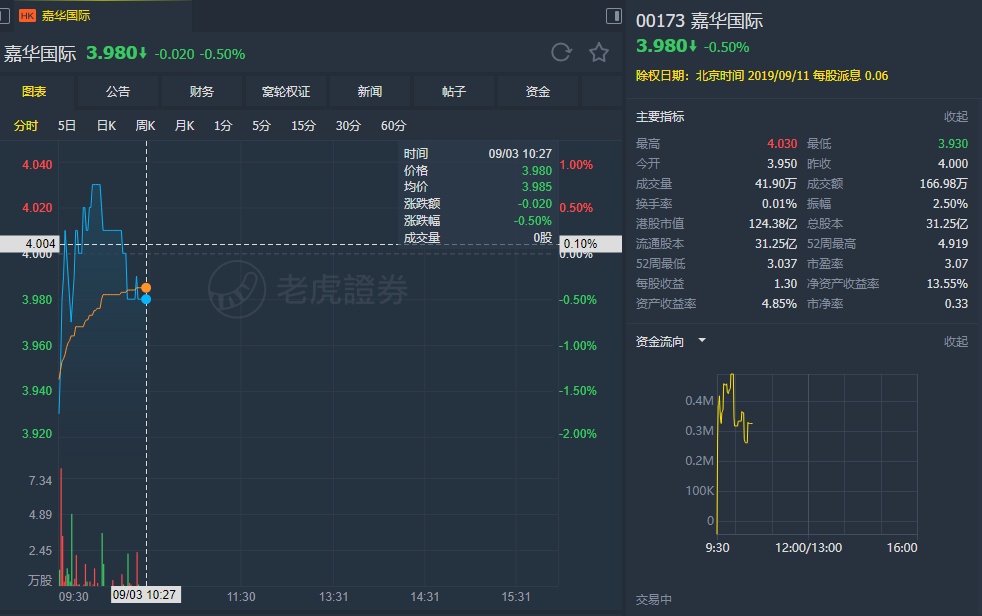
Task: Toggle the left panel icon in the tab bar
Action: tap(8, 16)
